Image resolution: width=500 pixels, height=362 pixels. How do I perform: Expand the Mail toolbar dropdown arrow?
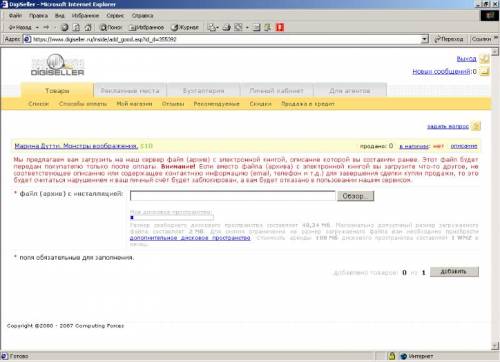217,27
